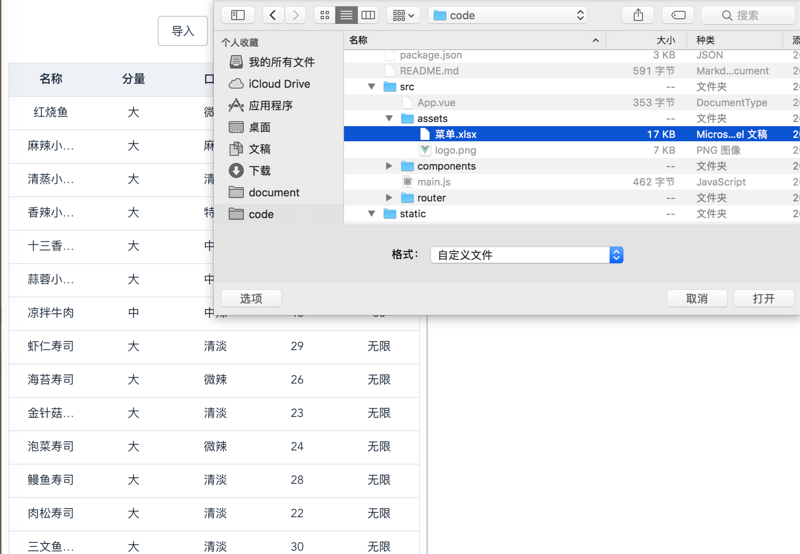Click the logo.png file row
This screenshot has width=800, height=554.
click(x=571, y=150)
